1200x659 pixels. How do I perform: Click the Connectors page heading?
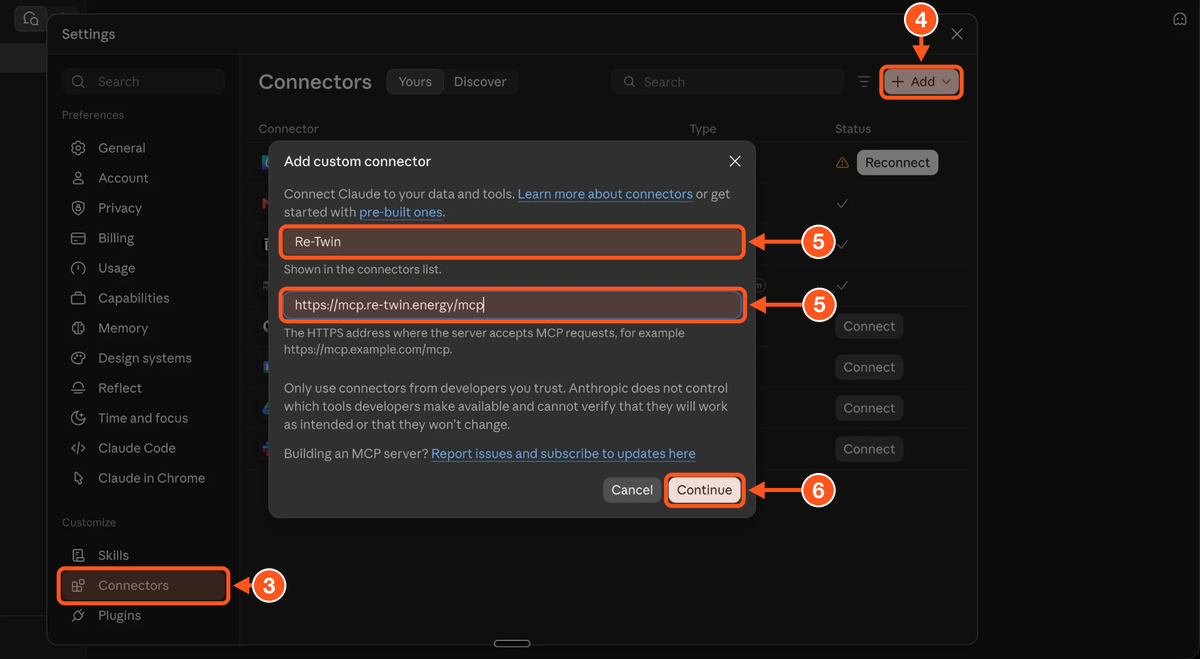point(315,82)
